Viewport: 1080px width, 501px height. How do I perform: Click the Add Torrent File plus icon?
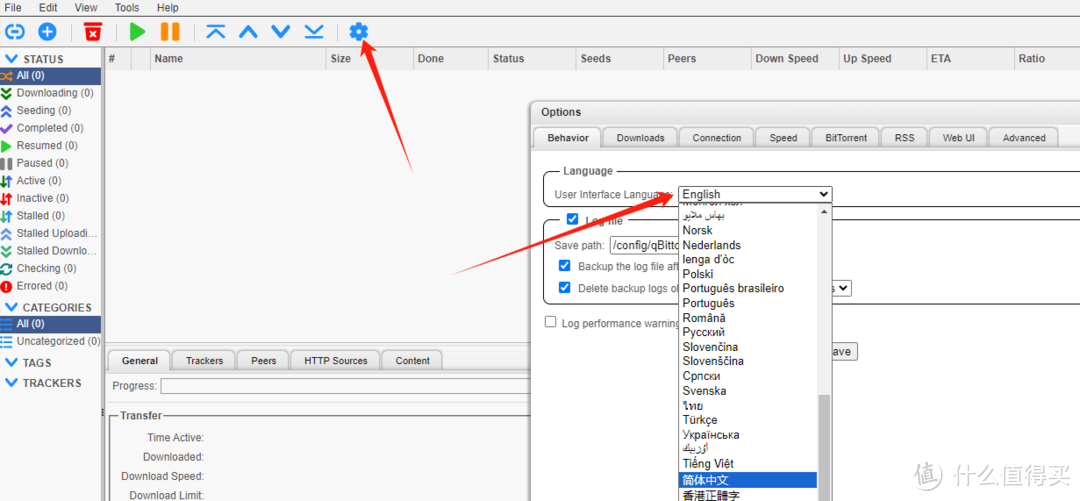point(47,32)
